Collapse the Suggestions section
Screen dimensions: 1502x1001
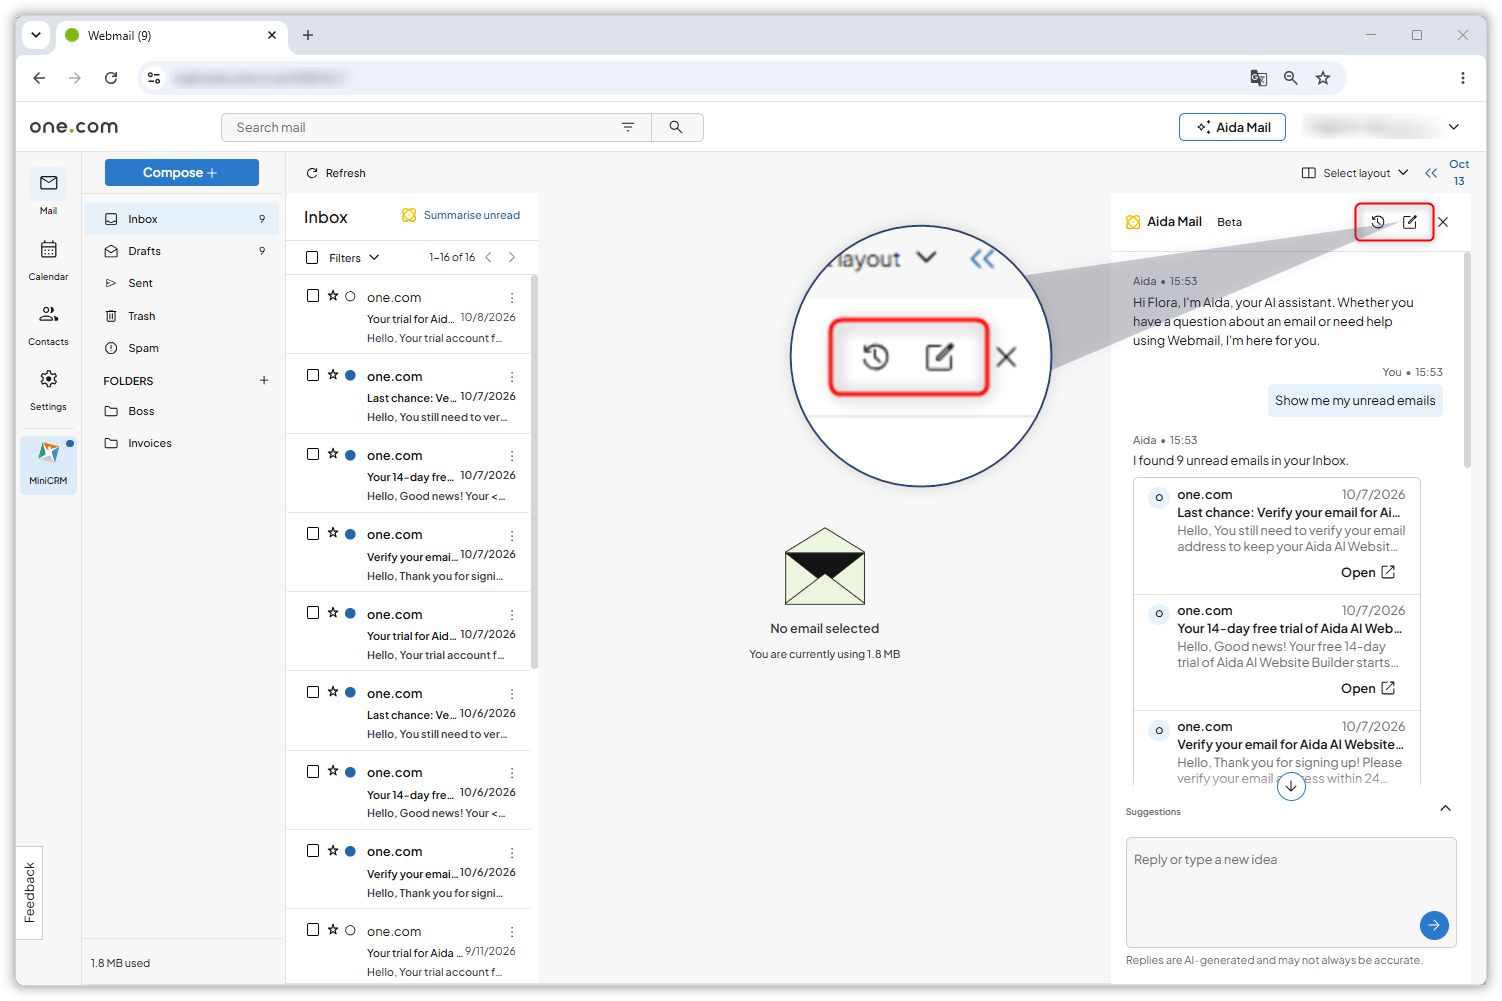(1445, 808)
